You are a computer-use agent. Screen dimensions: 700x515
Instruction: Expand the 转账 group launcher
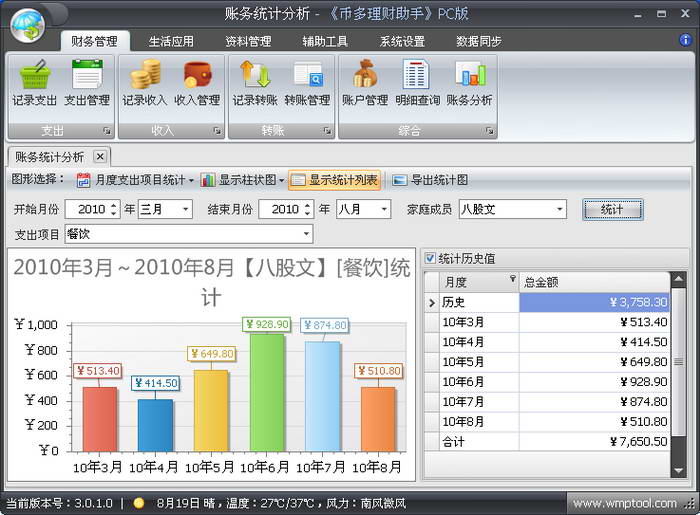pyautogui.click(x=327, y=131)
